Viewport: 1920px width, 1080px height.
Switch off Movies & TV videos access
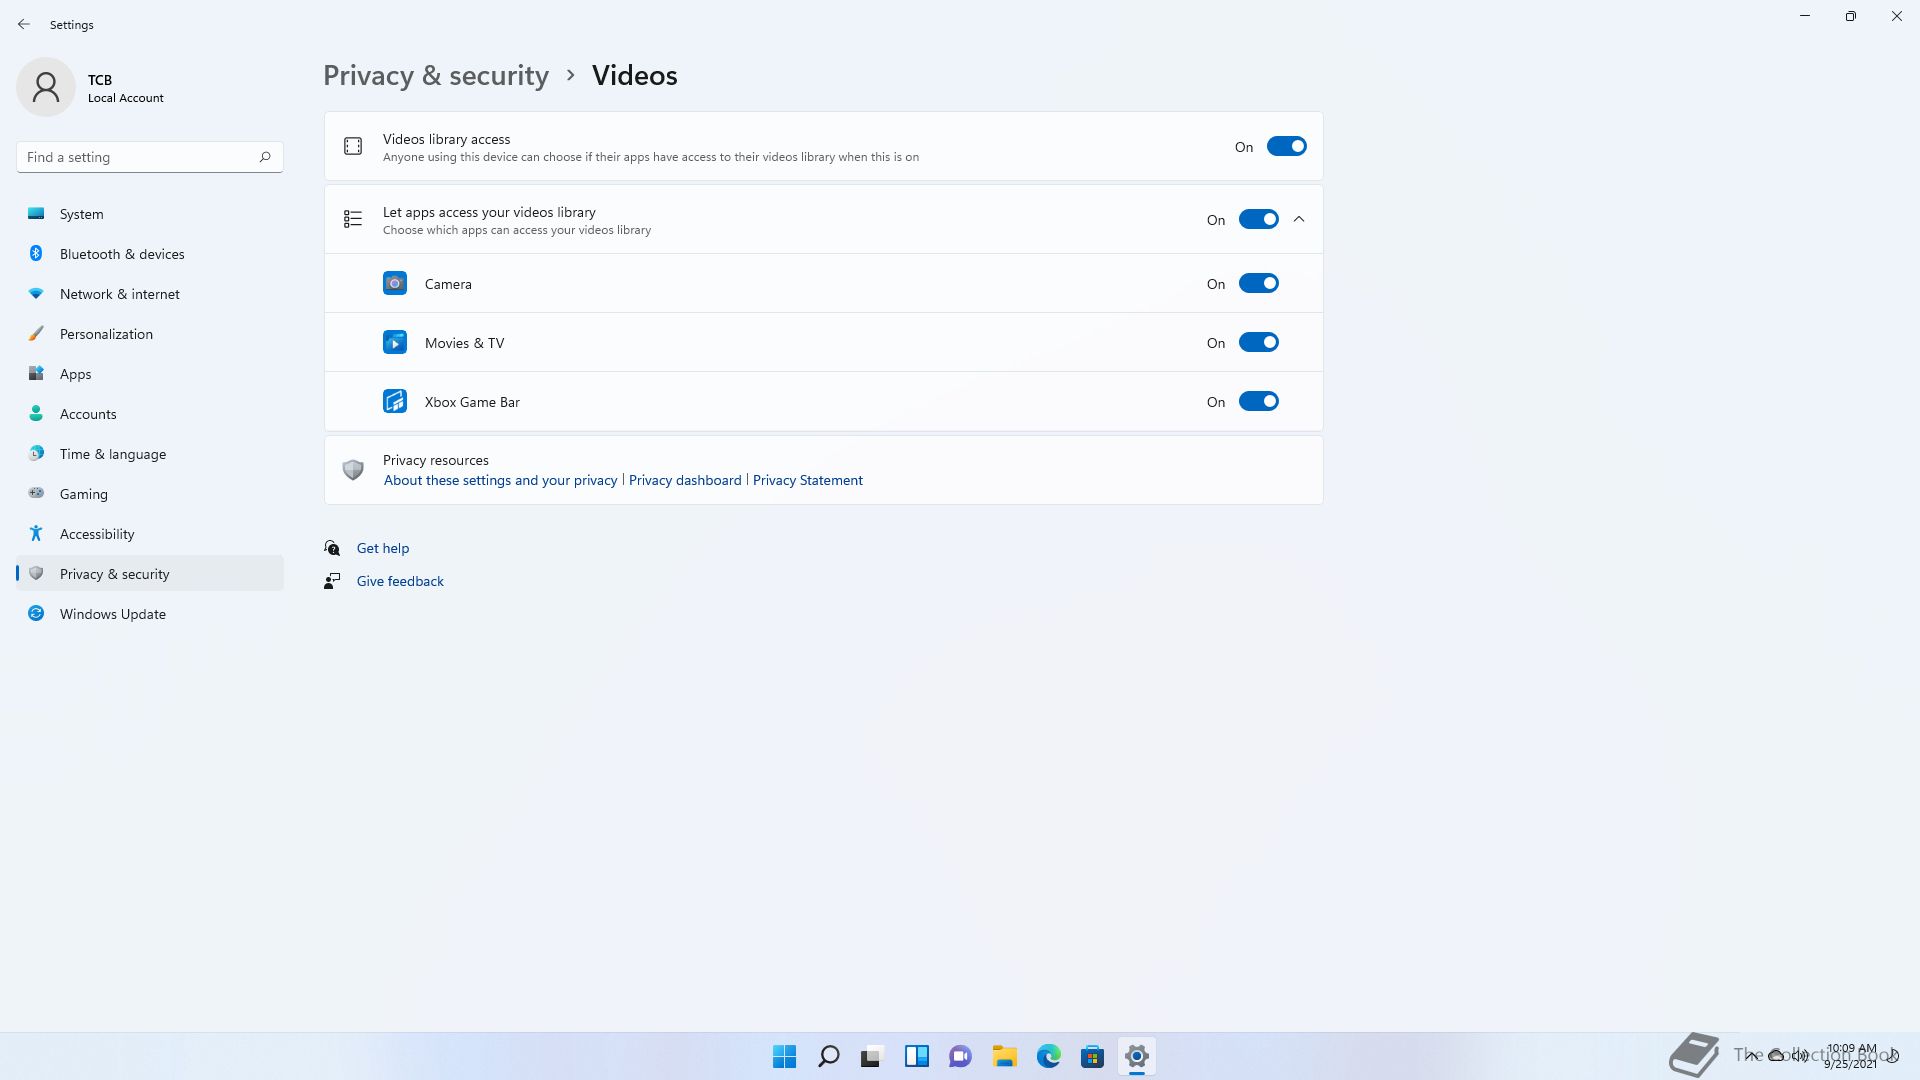tap(1258, 343)
